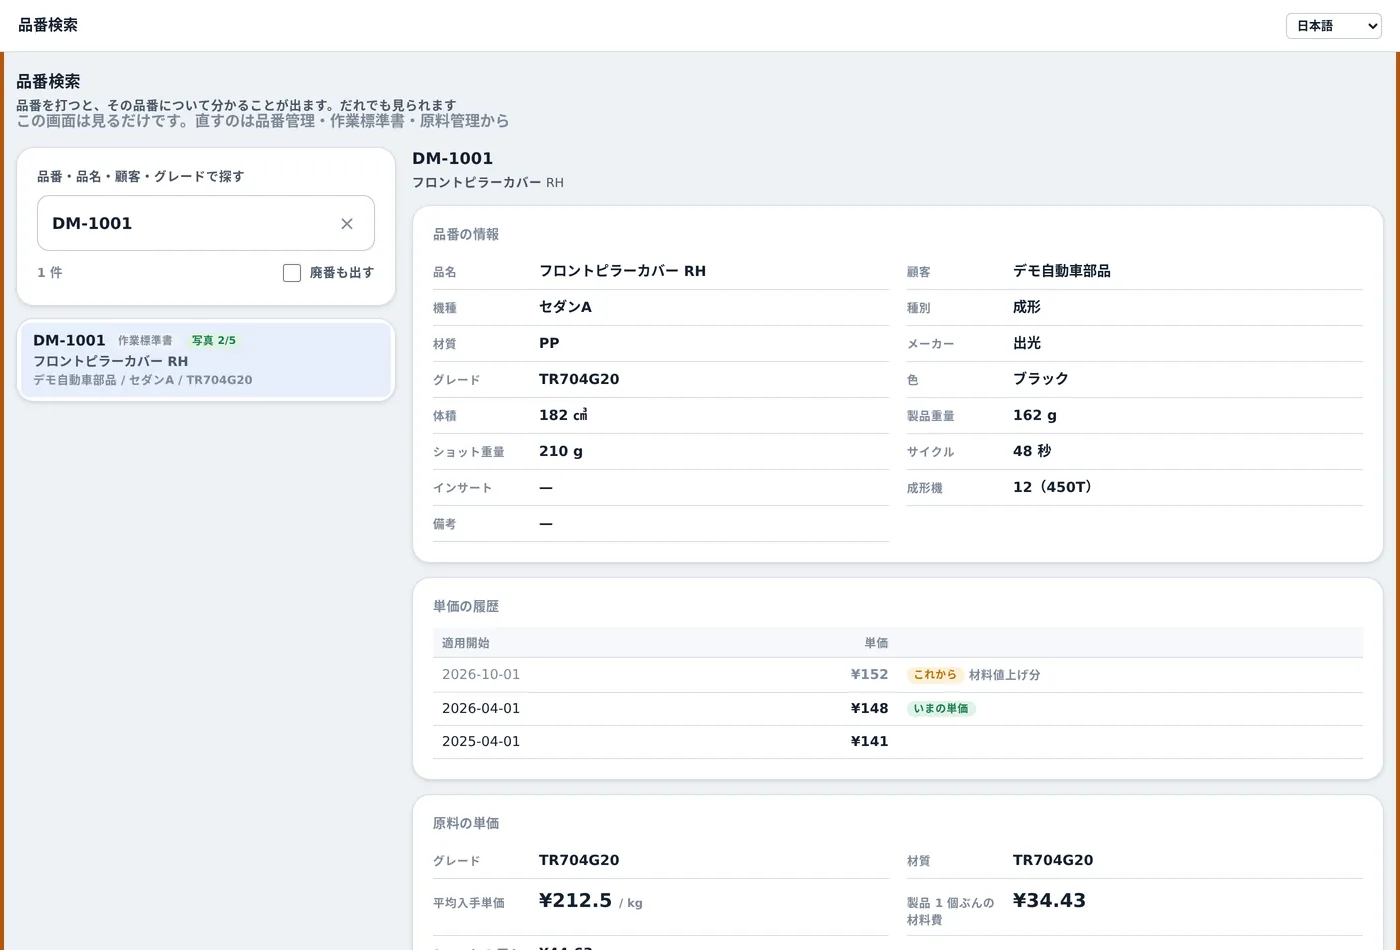1400x950 pixels.
Task: Focus the search box containing DM-1001
Action: [x=206, y=223]
